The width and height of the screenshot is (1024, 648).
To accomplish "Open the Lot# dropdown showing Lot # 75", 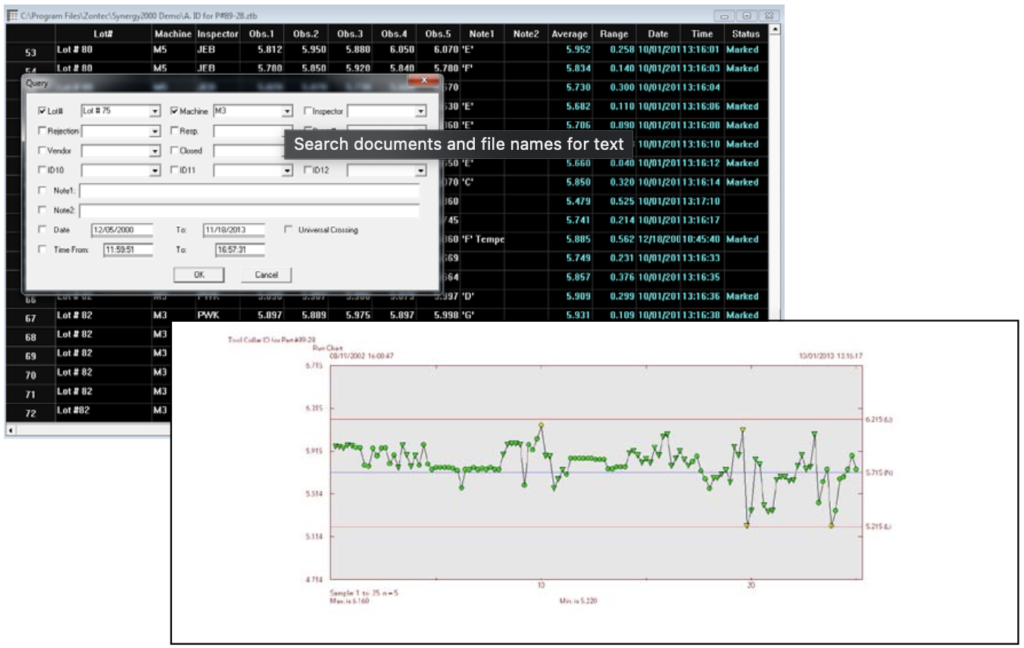I will pyautogui.click(x=155, y=112).
